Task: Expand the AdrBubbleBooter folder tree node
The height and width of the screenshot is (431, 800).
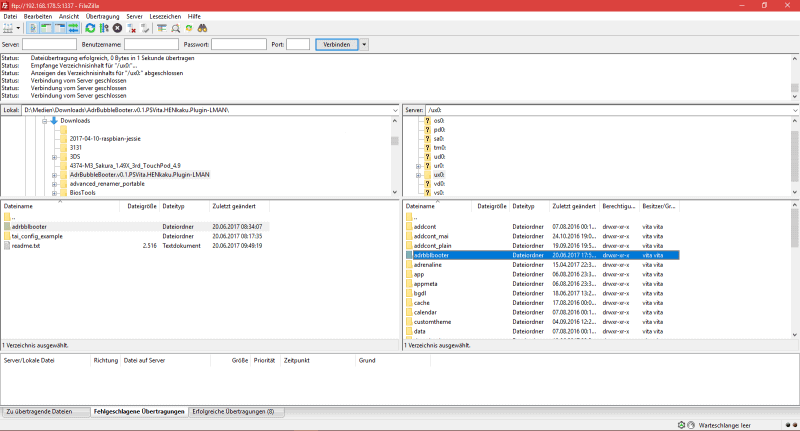Action: coord(55,175)
